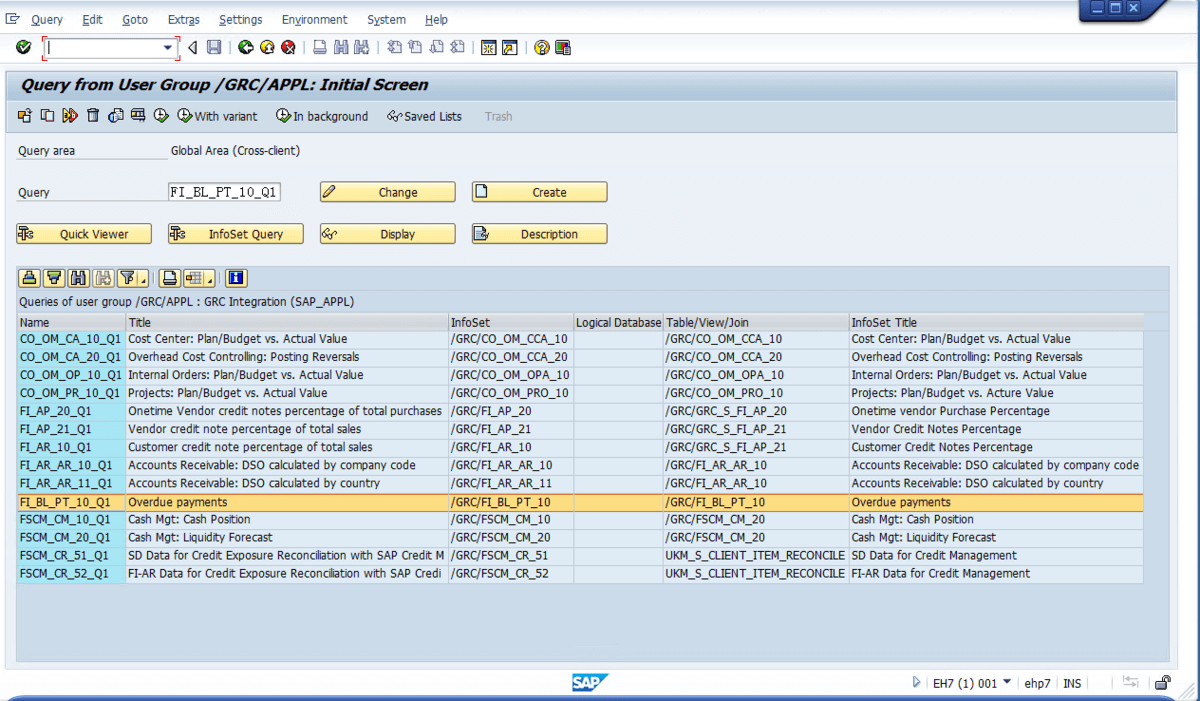Click the Find binoculars icon above table
The image size is (1200, 701).
[x=79, y=278]
